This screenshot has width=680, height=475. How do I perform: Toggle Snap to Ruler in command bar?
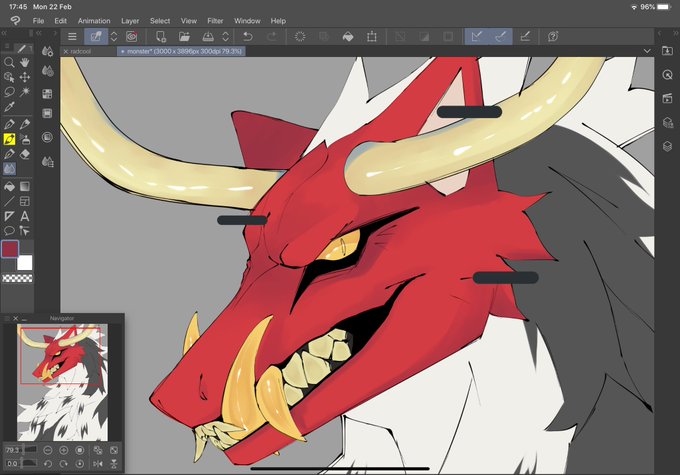coord(477,36)
